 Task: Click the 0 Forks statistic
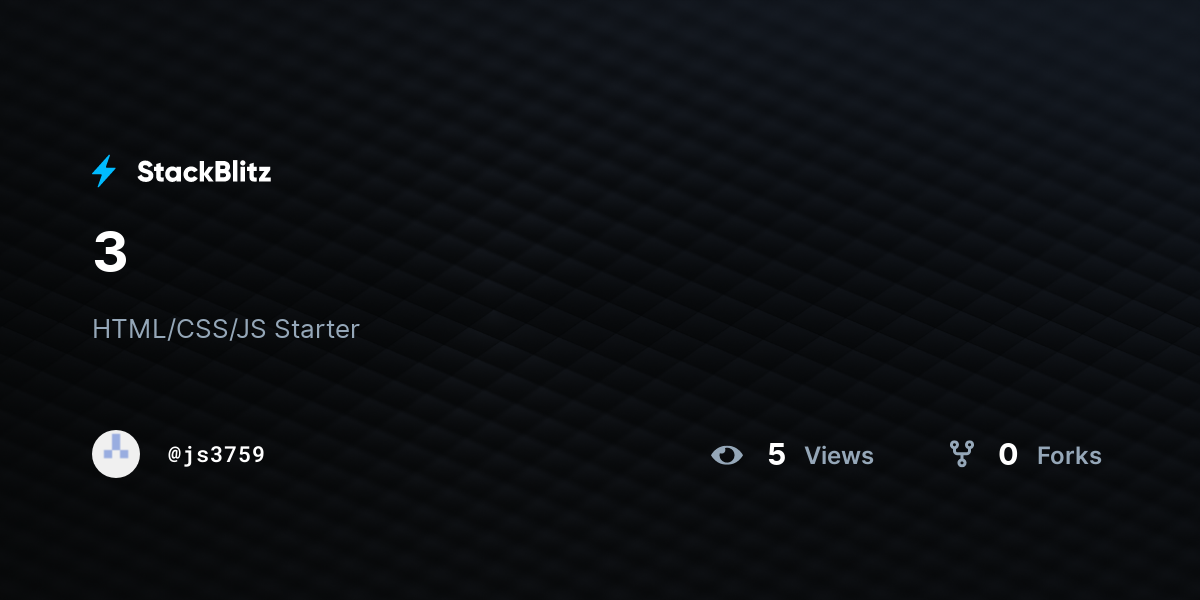pos(1026,455)
